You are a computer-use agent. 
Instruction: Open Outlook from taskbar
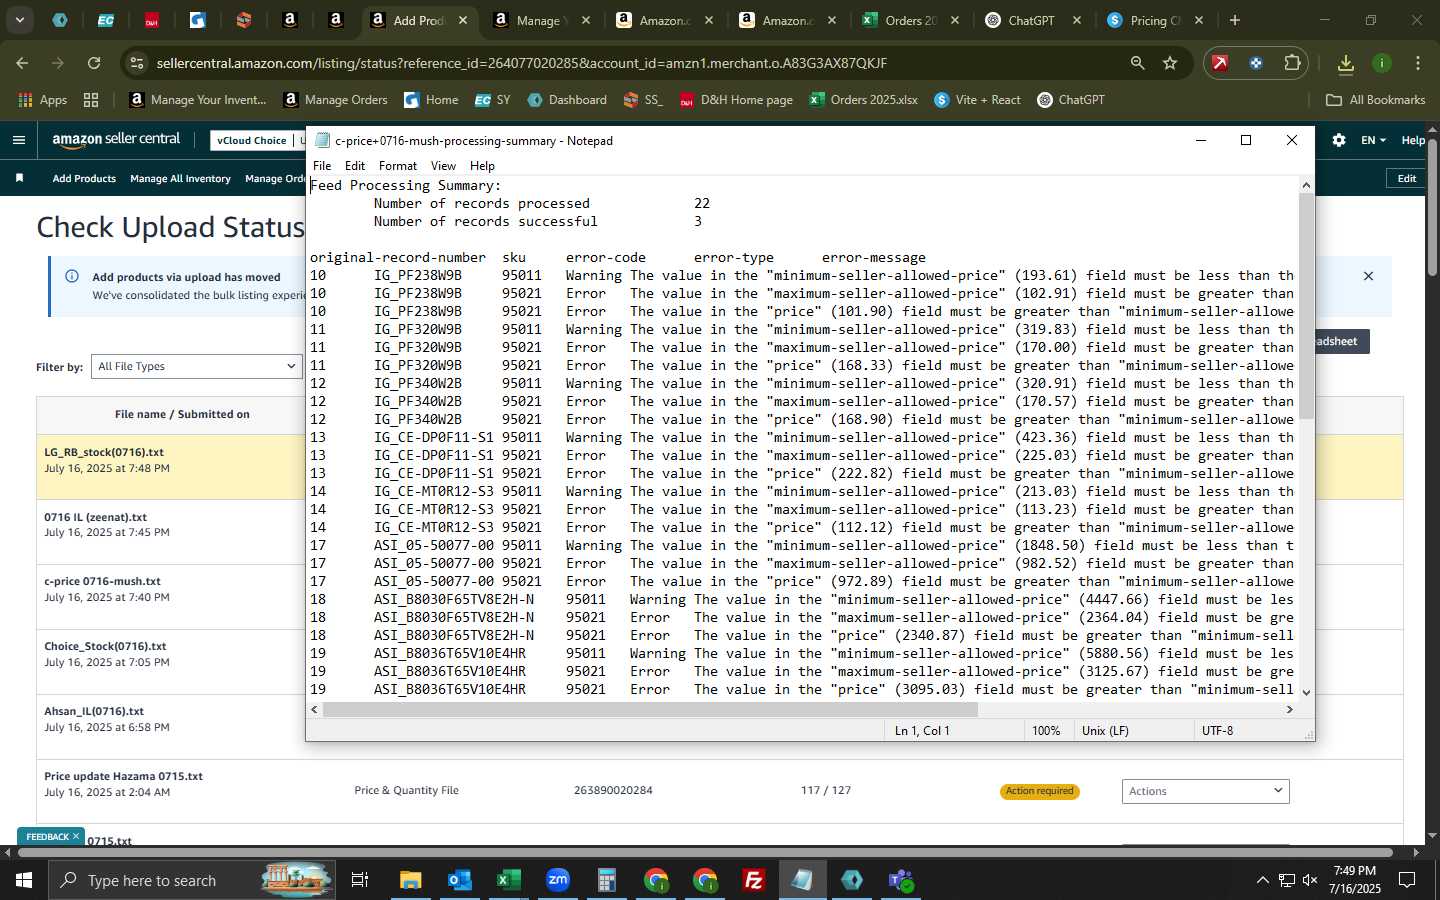460,880
